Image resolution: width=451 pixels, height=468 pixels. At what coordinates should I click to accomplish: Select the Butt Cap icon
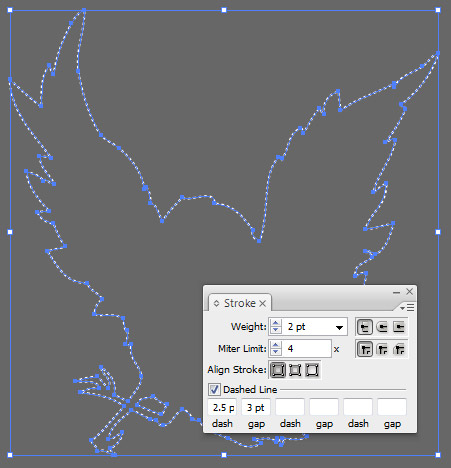pyautogui.click(x=365, y=327)
